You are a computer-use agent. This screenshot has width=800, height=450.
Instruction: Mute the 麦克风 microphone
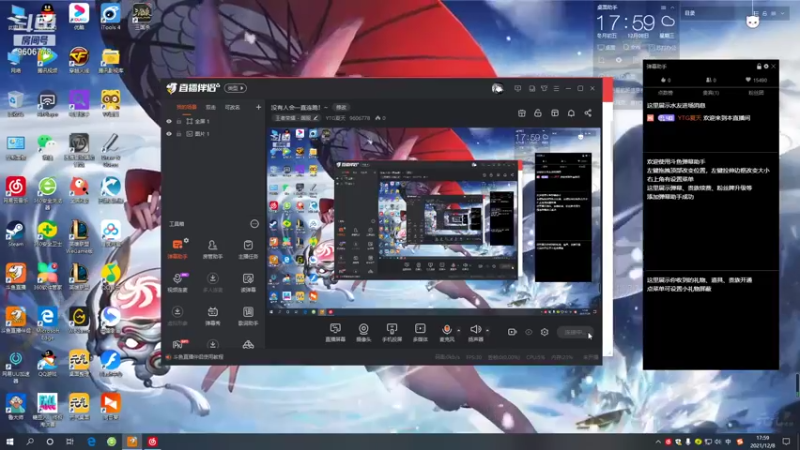446,332
